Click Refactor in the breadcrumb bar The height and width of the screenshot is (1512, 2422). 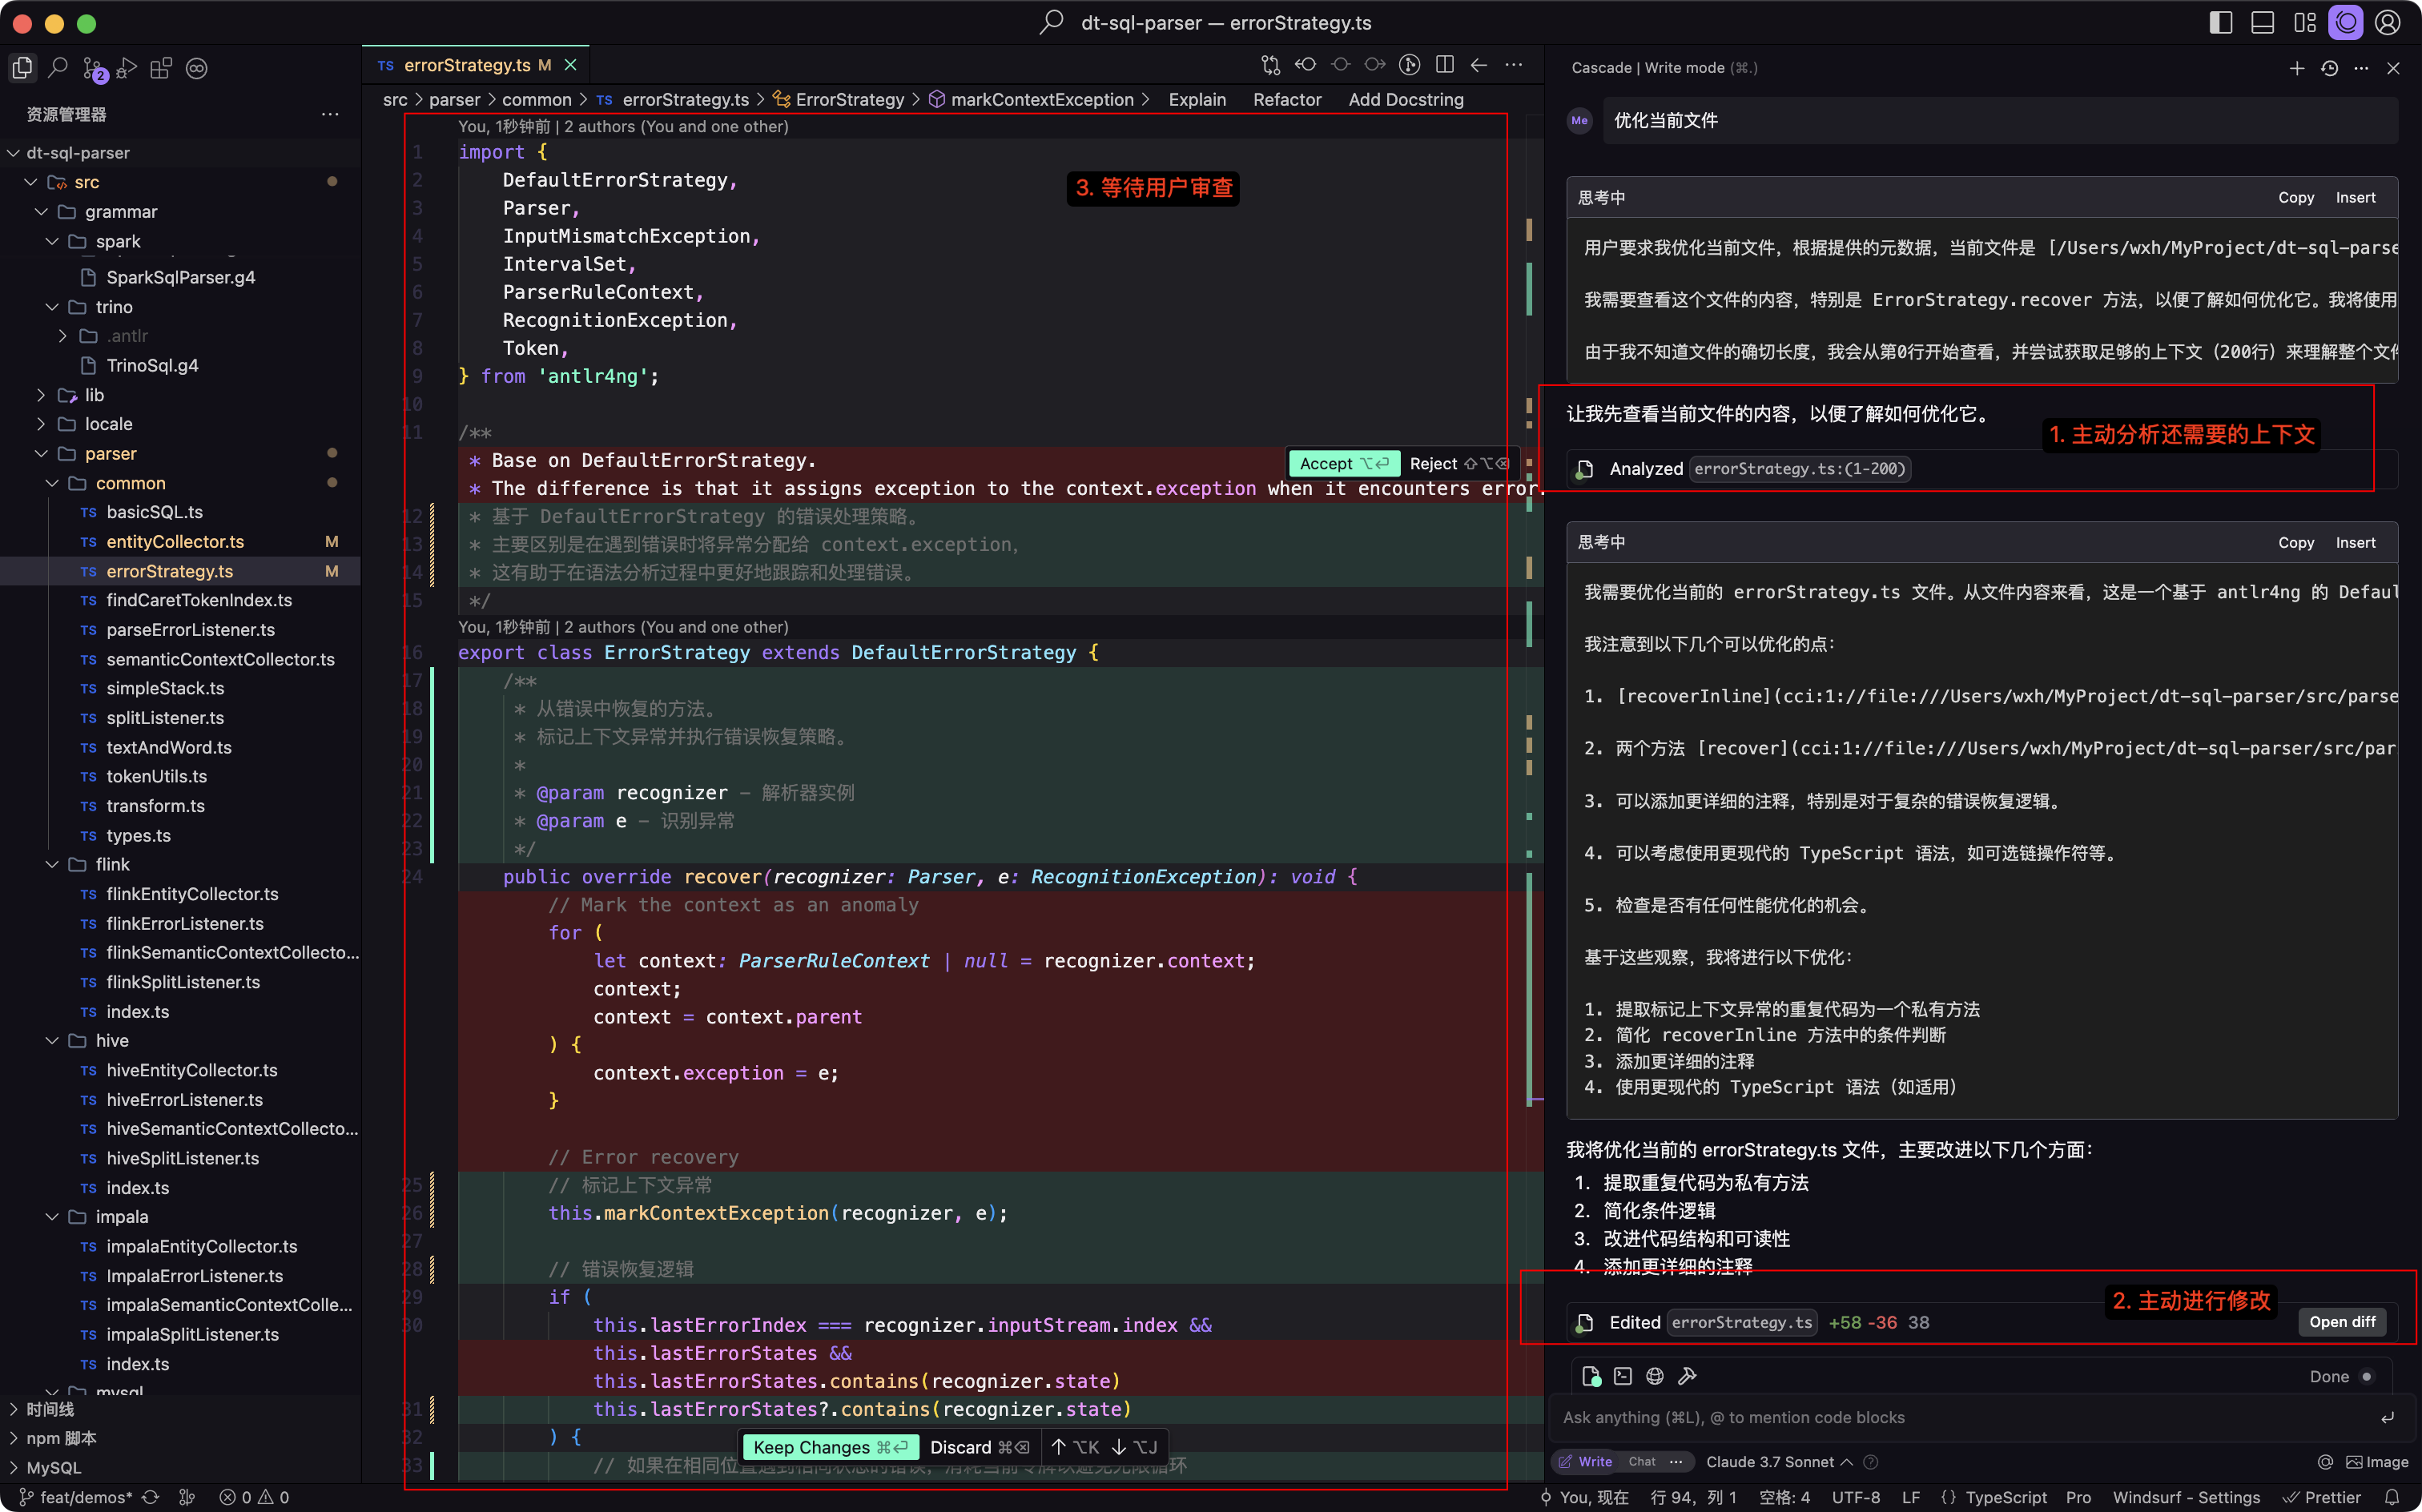pyautogui.click(x=1286, y=99)
